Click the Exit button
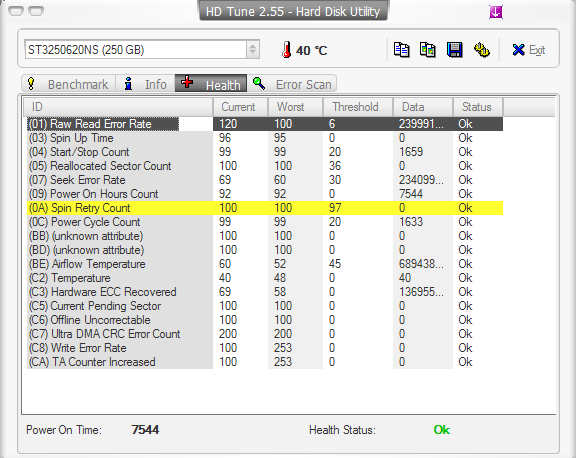The image size is (576, 458). [529, 50]
